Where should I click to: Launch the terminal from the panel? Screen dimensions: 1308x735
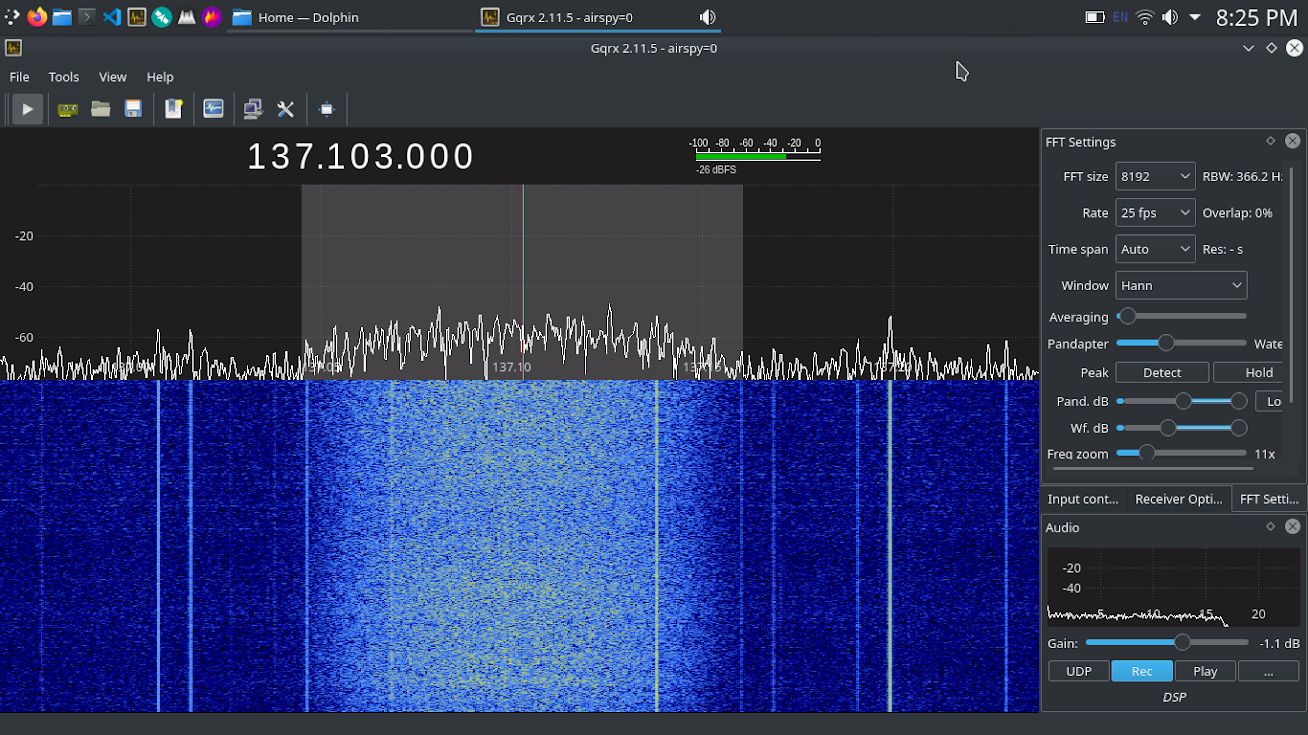87,17
